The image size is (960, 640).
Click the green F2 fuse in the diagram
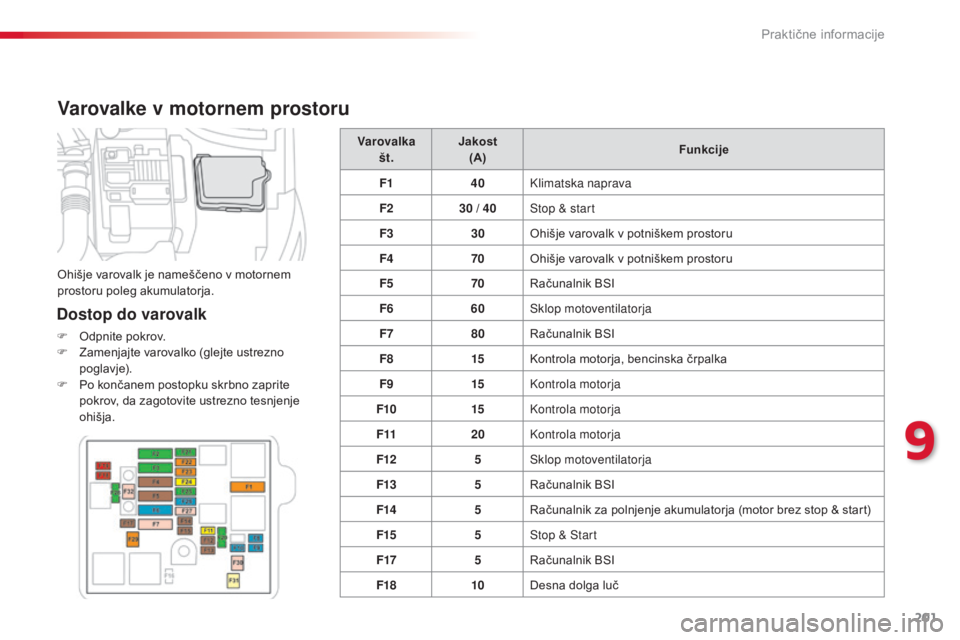[156, 454]
